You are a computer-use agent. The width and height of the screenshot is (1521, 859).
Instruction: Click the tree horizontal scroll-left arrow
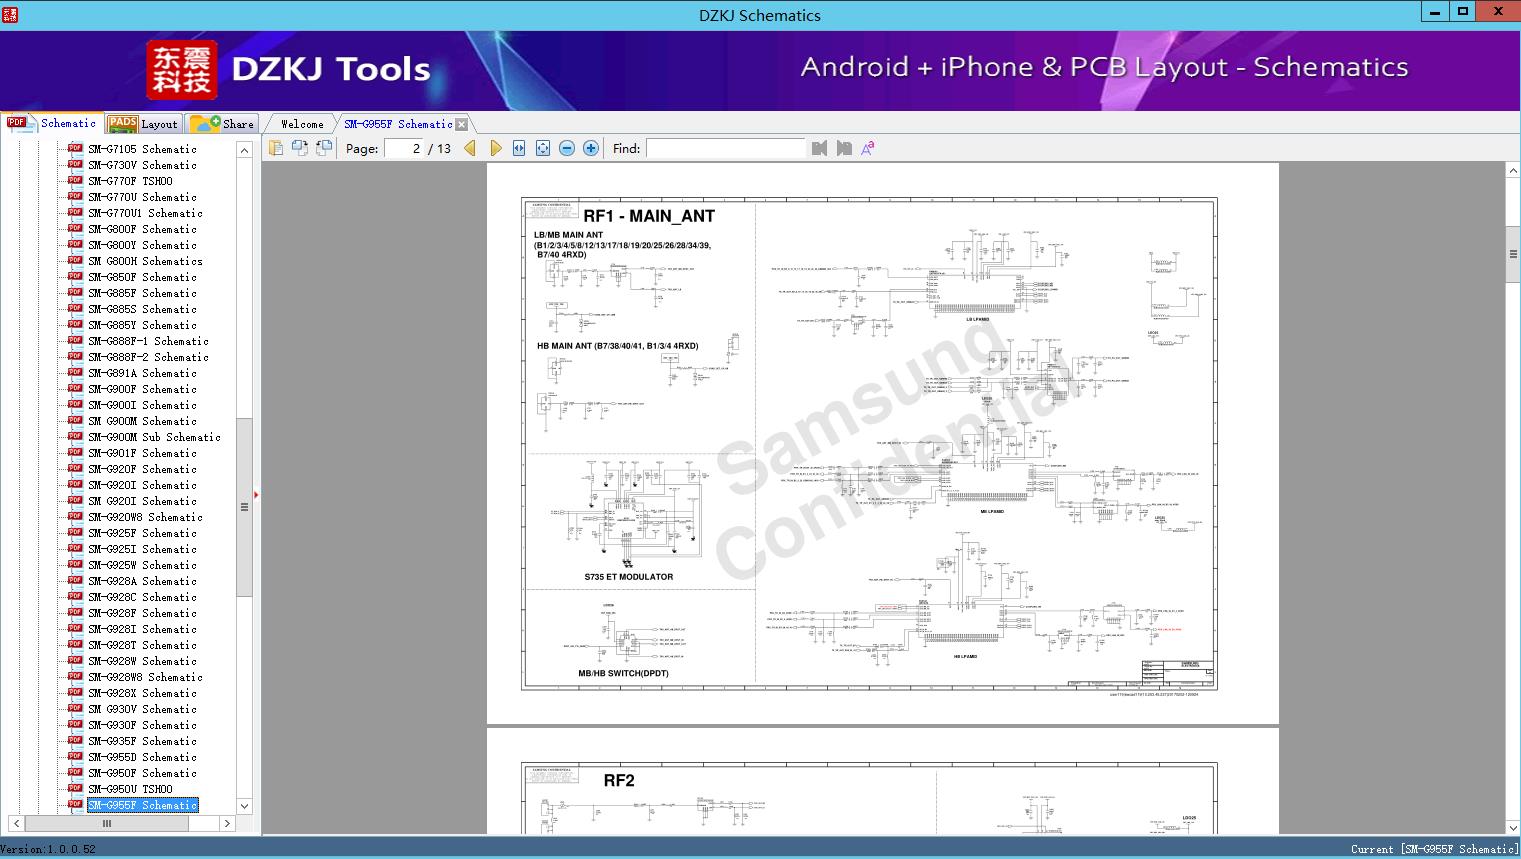tap(16, 823)
